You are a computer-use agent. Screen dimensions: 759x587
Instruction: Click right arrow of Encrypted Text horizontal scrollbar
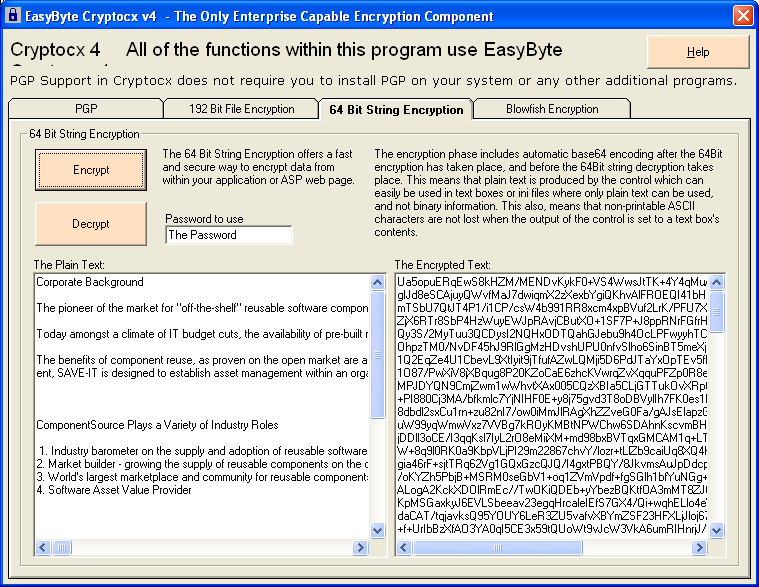point(699,547)
